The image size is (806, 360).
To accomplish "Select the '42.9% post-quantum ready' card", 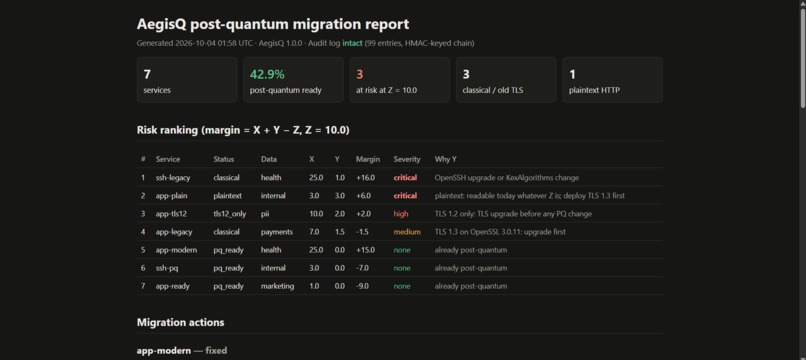I will (x=293, y=80).
